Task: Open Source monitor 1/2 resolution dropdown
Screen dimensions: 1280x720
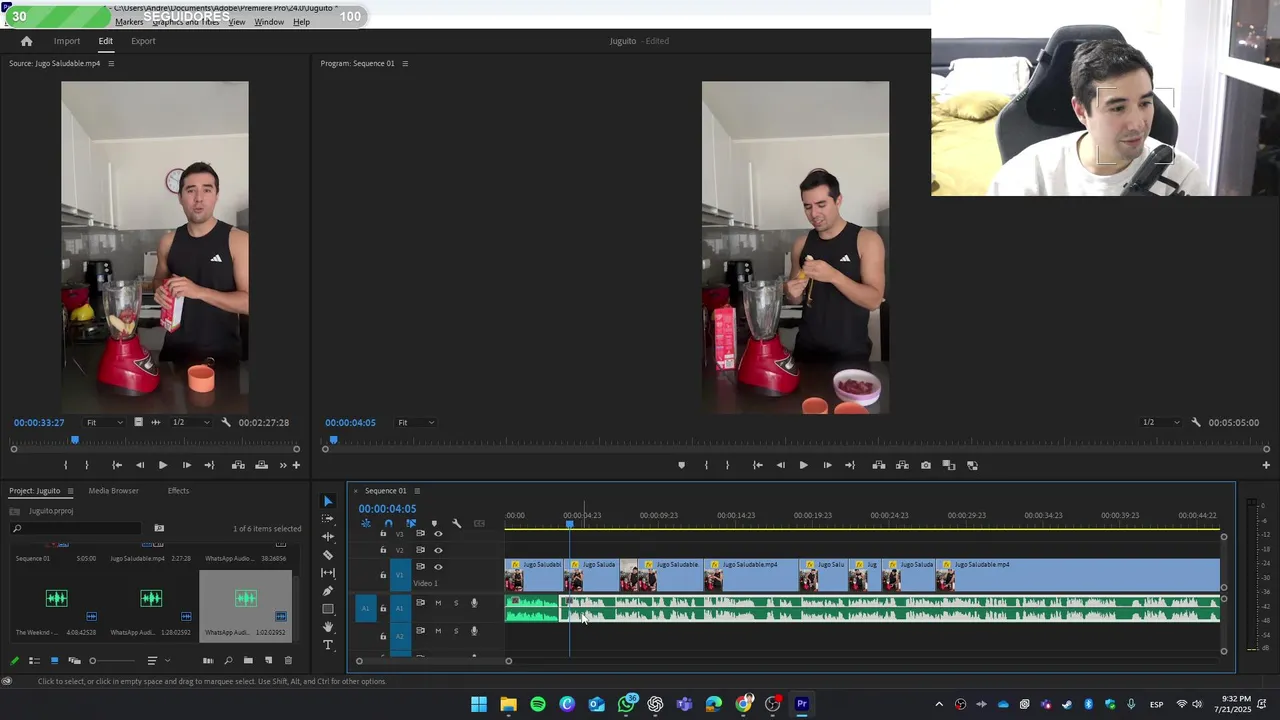Action: click(192, 422)
